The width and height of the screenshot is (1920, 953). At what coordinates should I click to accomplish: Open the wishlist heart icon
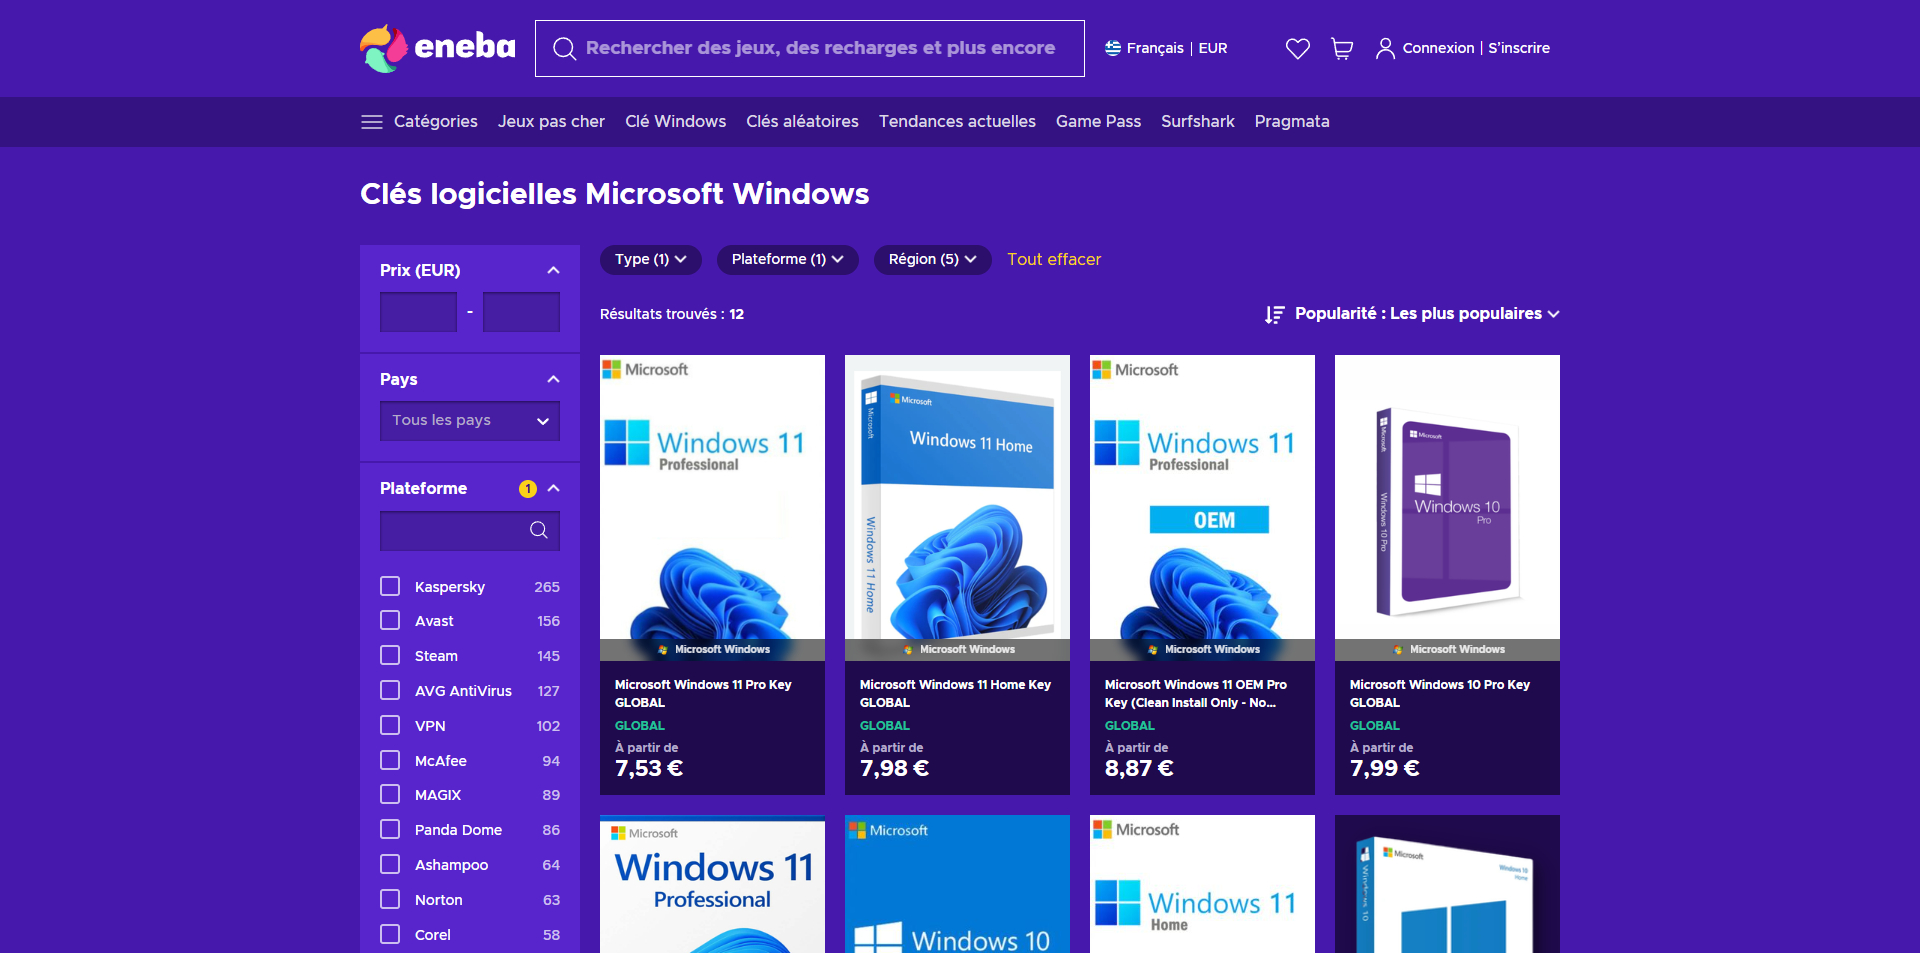(1297, 48)
